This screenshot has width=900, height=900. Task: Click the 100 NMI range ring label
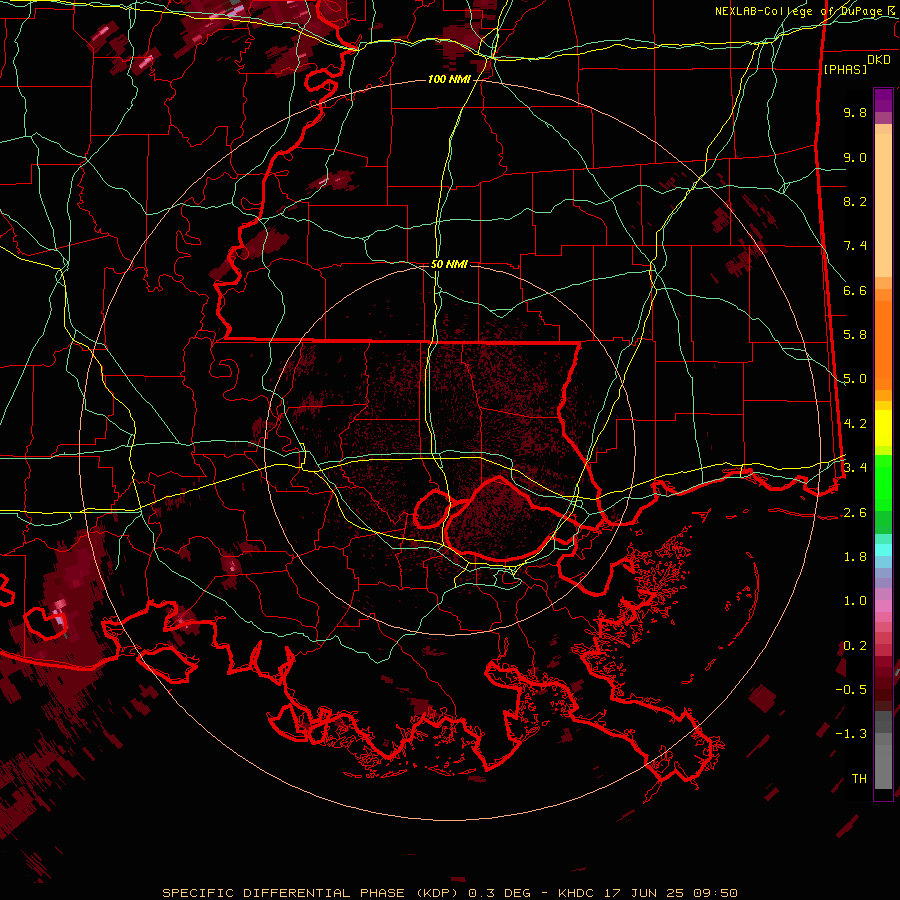448,79
